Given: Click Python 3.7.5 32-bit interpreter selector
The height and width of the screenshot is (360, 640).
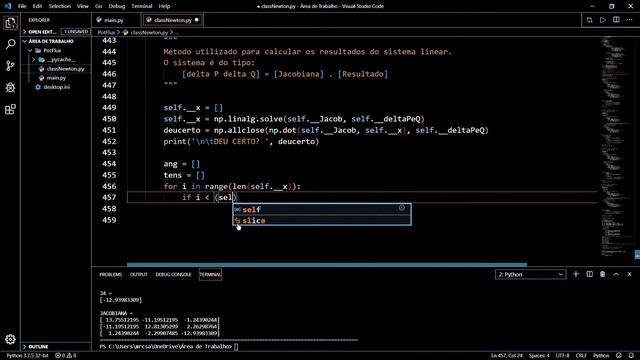Looking at the screenshot, I should click(x=27, y=356).
